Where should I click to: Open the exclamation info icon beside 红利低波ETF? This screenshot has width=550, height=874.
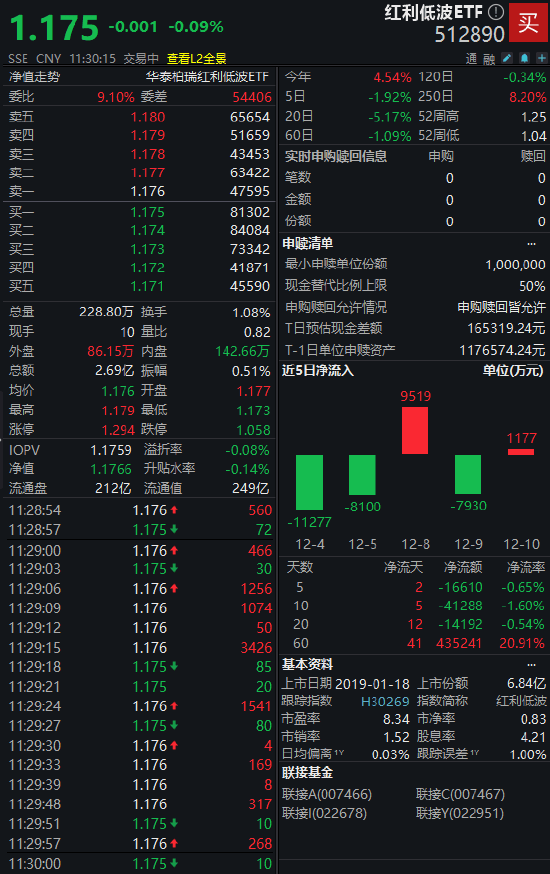pos(495,12)
